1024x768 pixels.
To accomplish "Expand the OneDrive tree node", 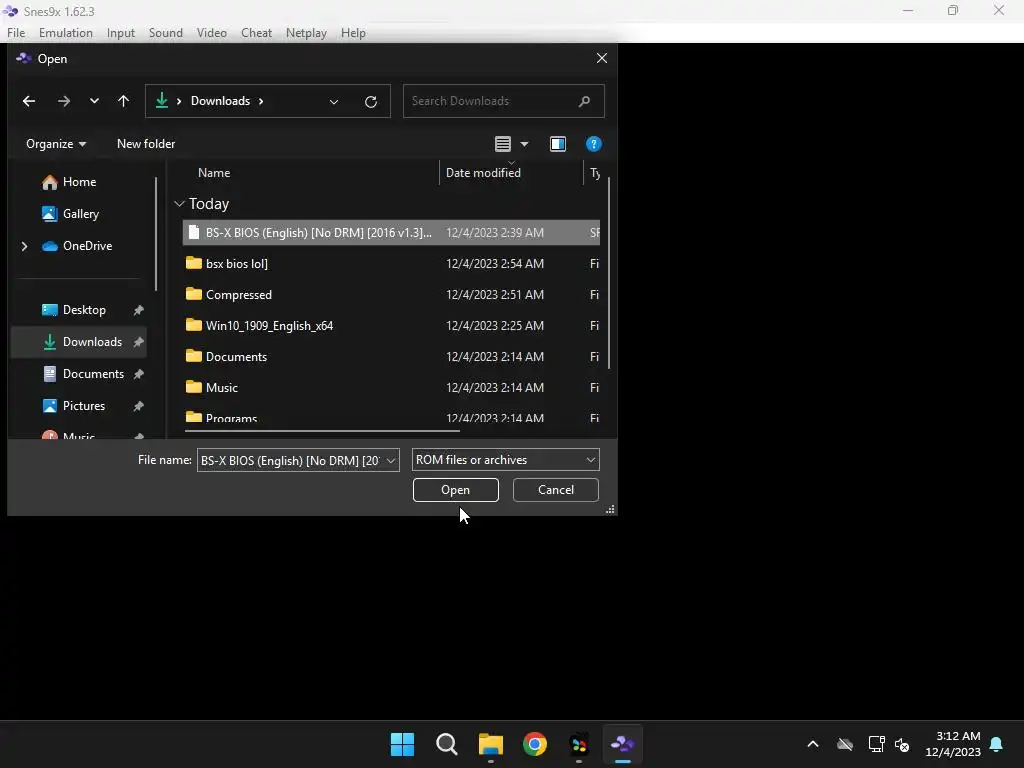I will pyautogui.click(x=24, y=246).
